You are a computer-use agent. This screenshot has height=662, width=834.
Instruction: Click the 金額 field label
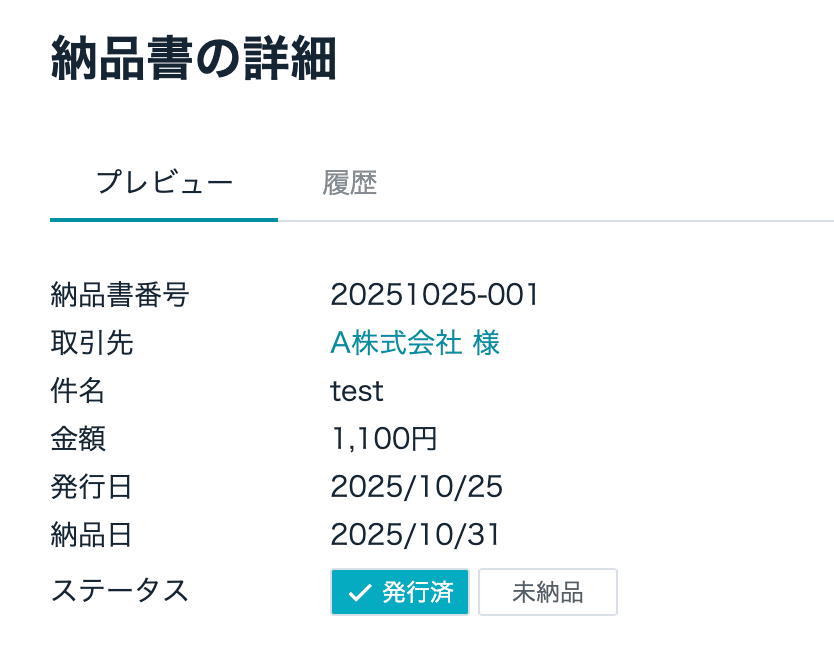[78, 439]
